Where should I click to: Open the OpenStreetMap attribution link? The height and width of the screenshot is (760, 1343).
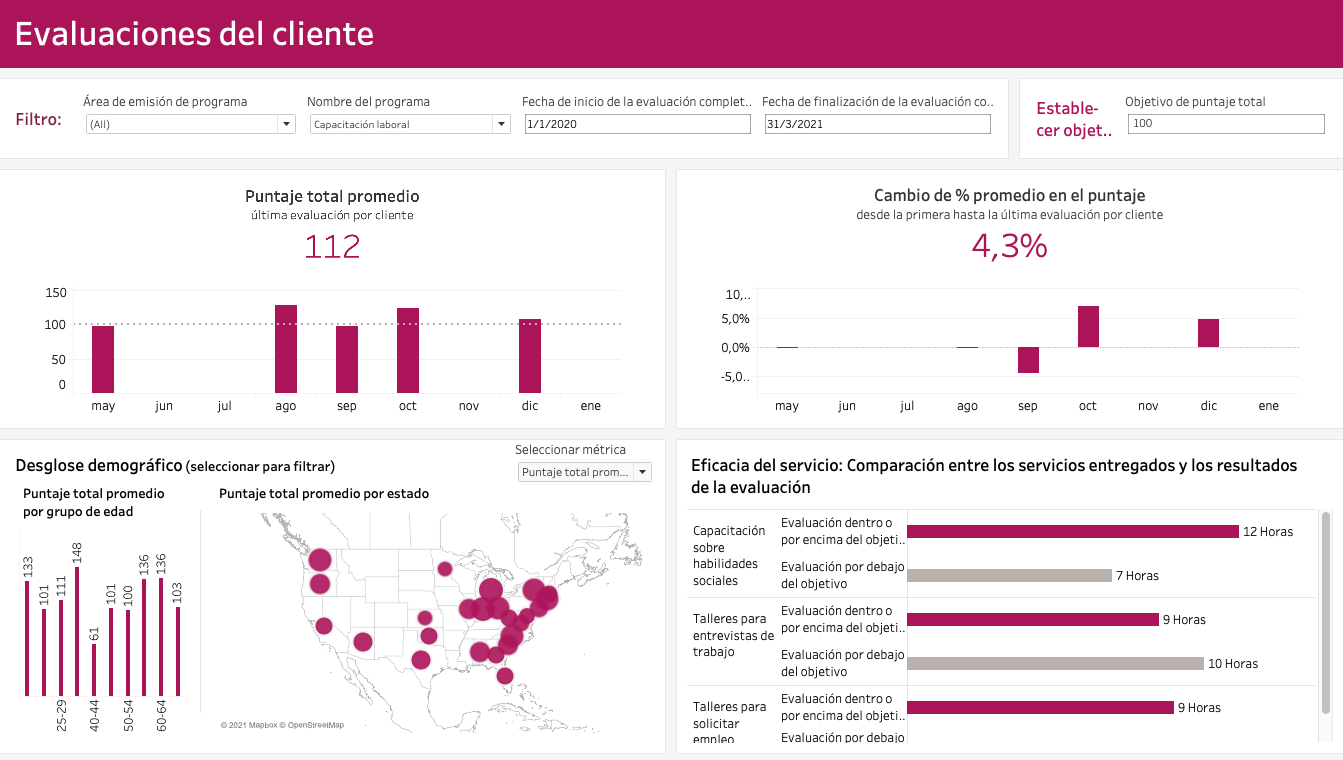point(316,725)
